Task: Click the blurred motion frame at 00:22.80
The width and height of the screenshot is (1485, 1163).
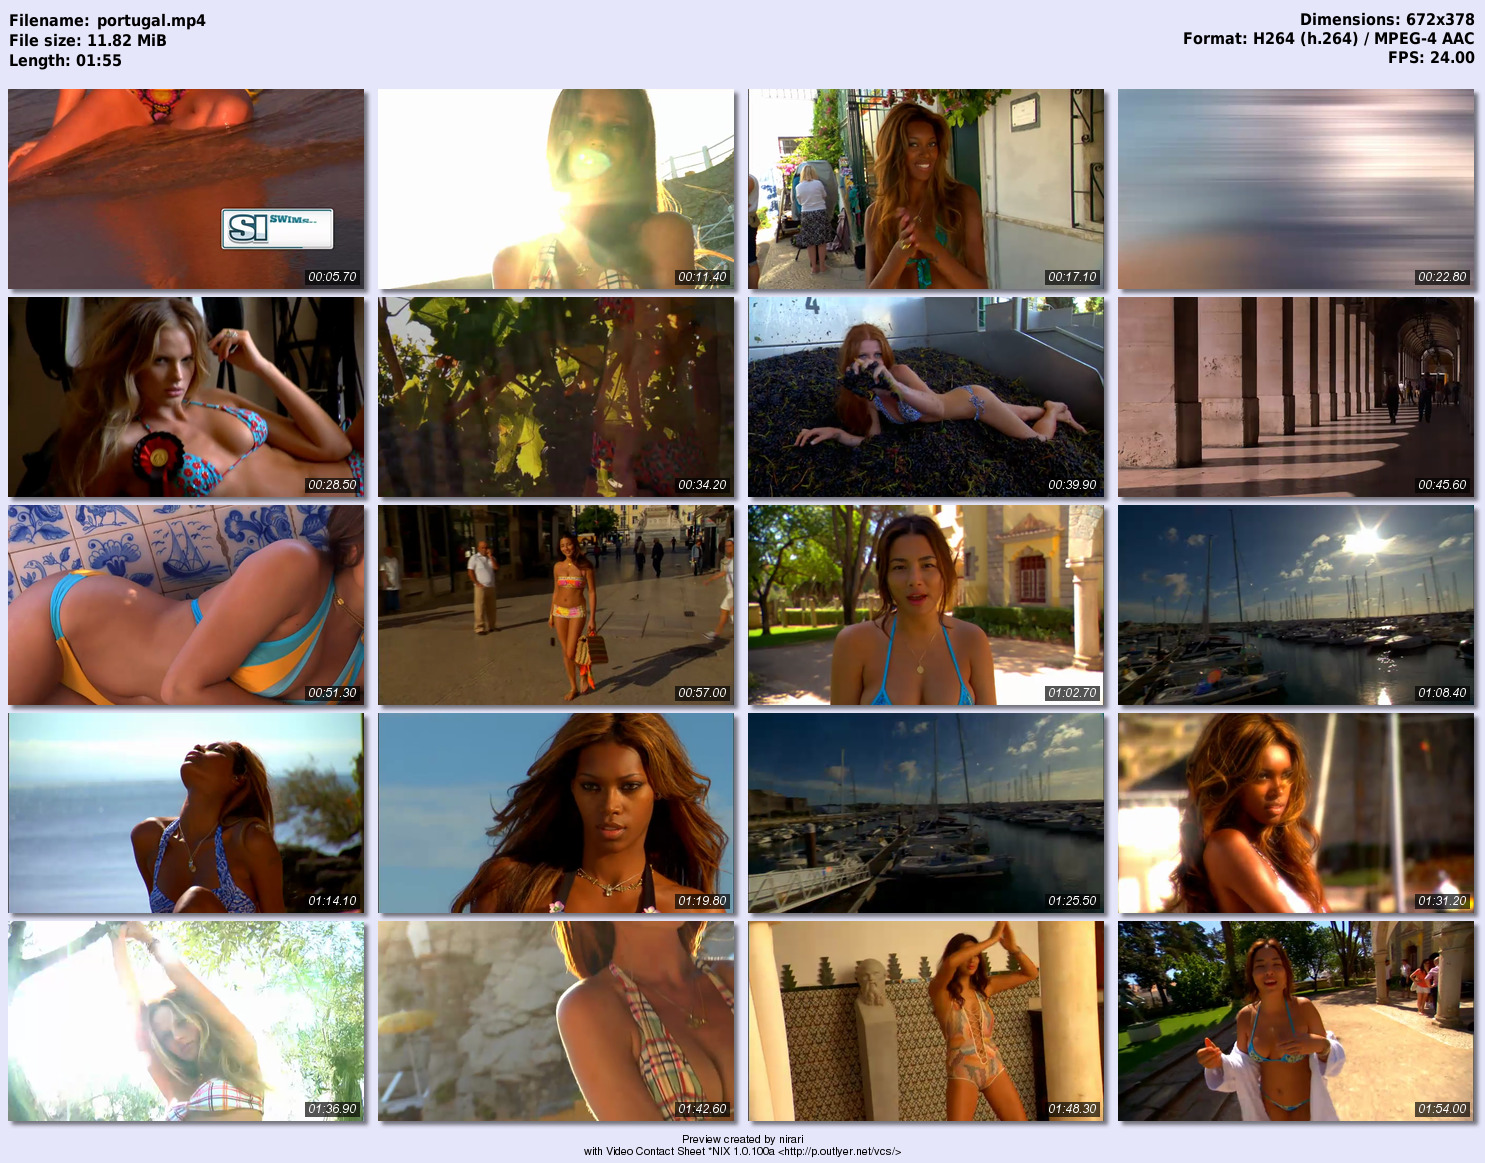Action: pyautogui.click(x=1295, y=189)
